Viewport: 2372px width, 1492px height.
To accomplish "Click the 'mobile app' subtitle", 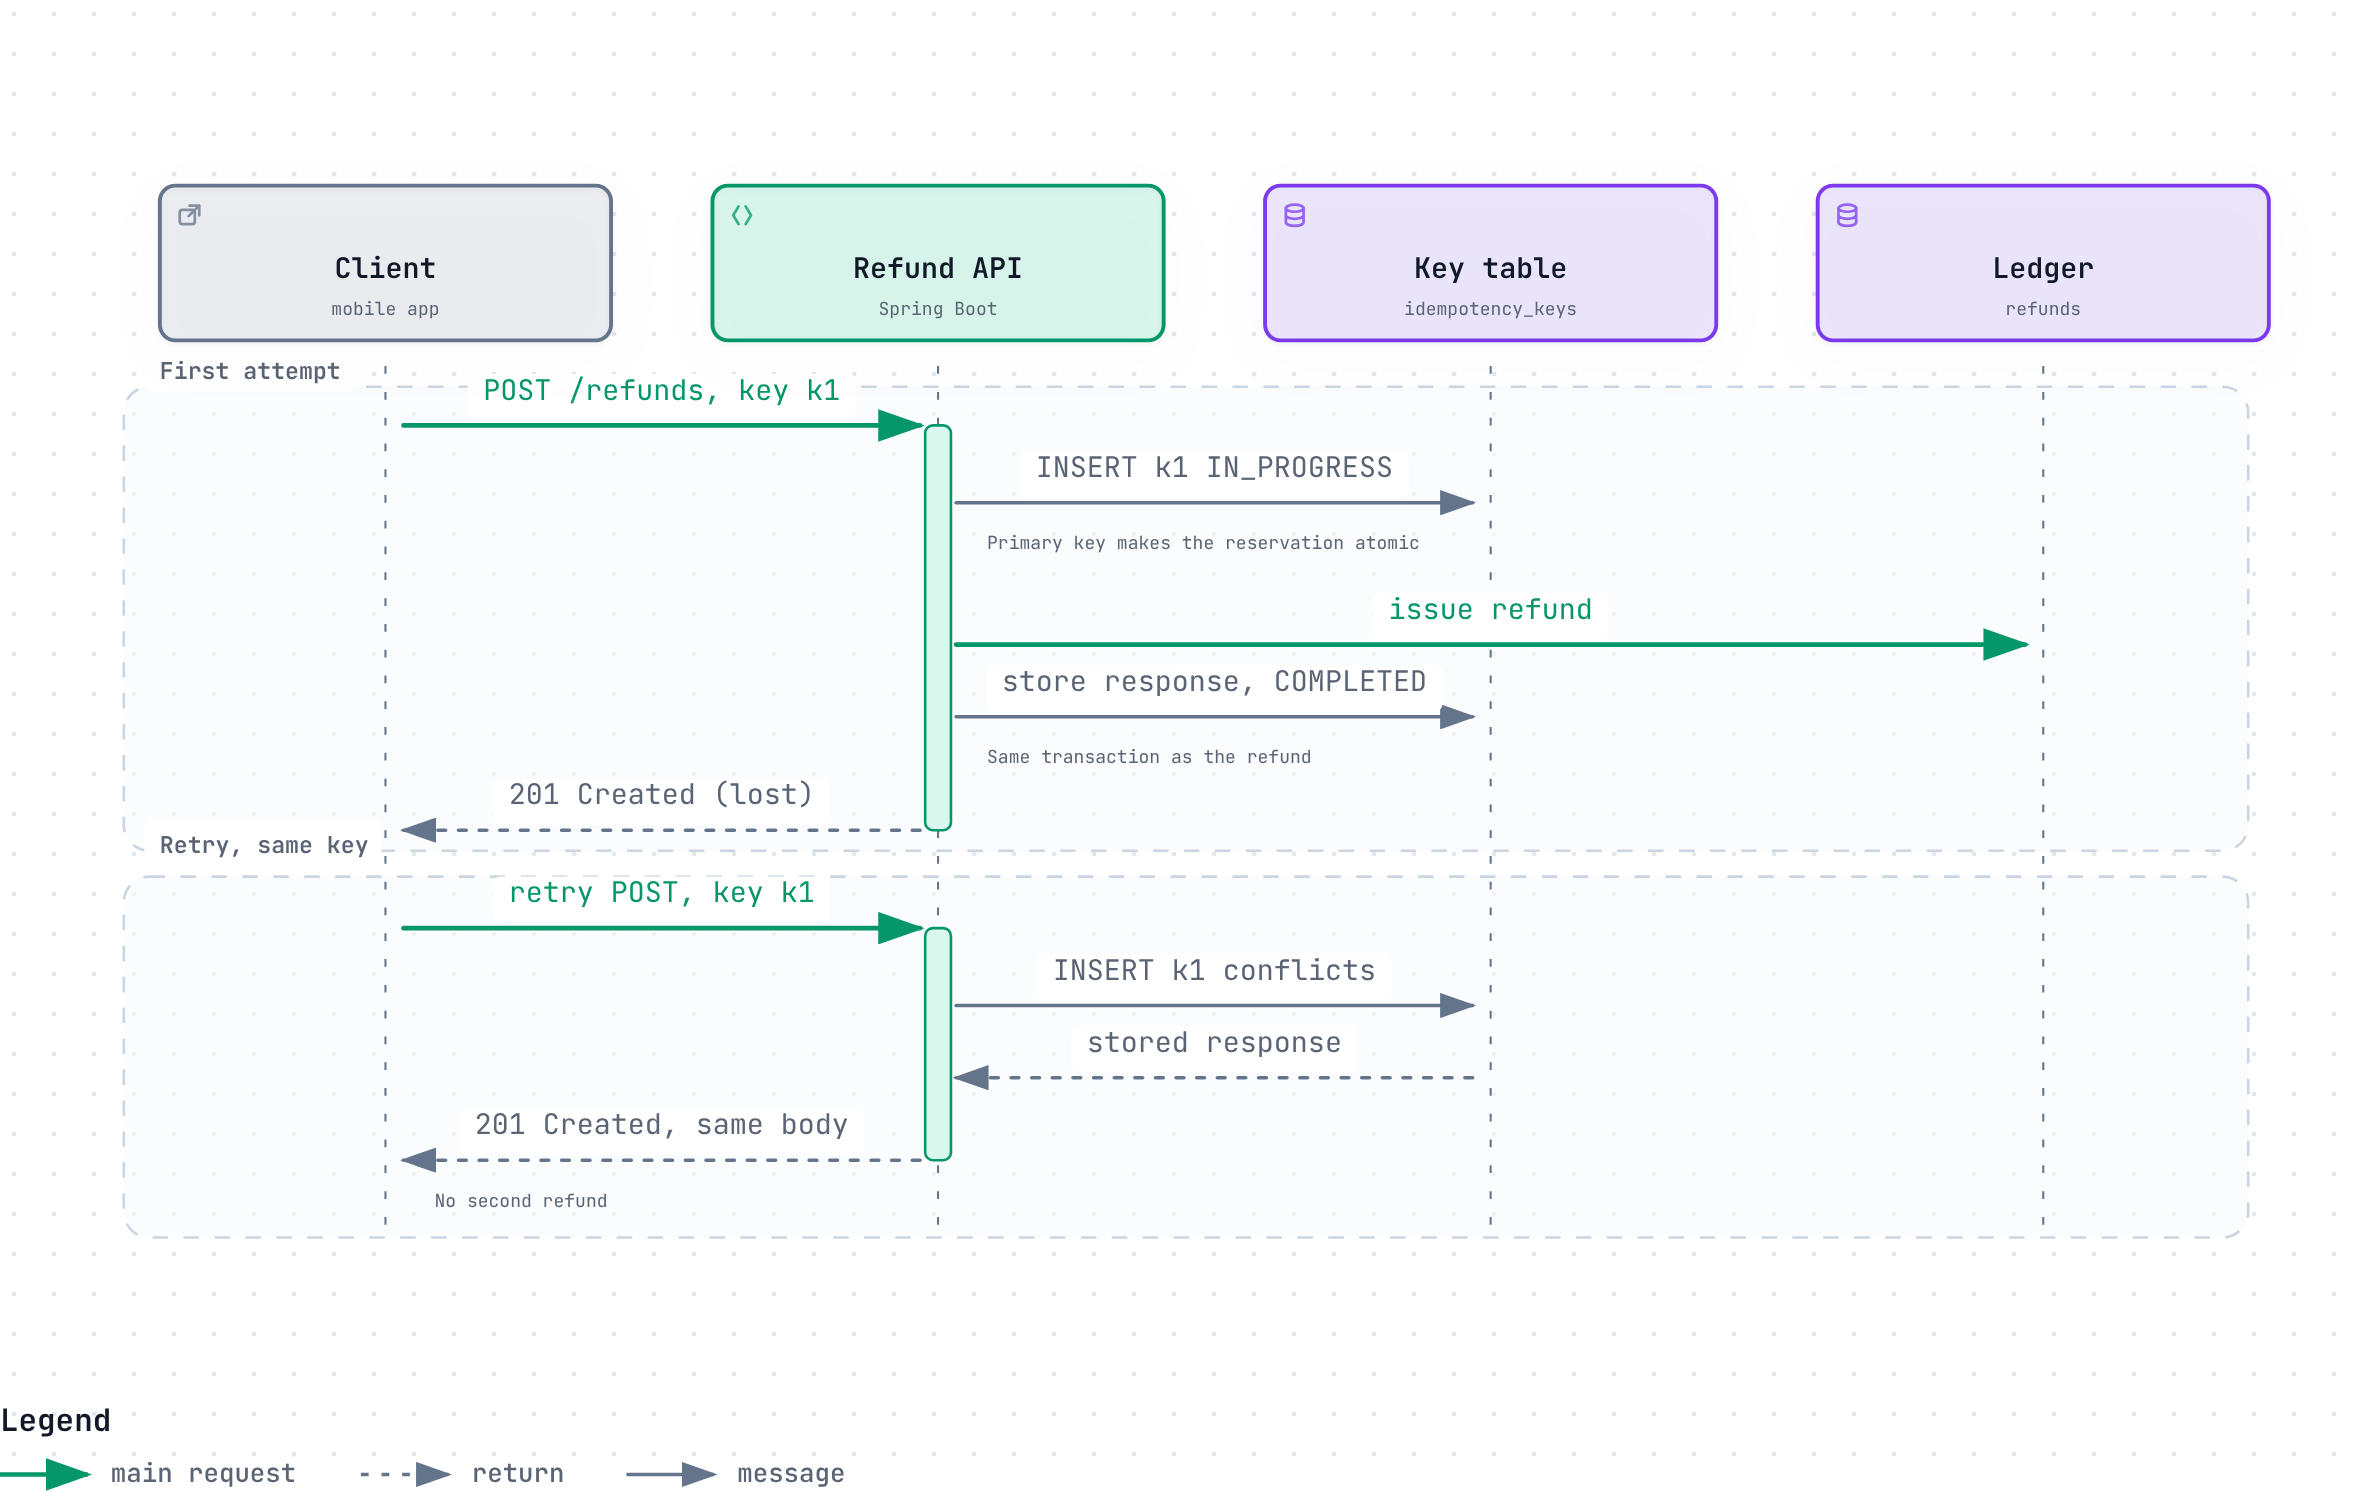I will coord(385,309).
